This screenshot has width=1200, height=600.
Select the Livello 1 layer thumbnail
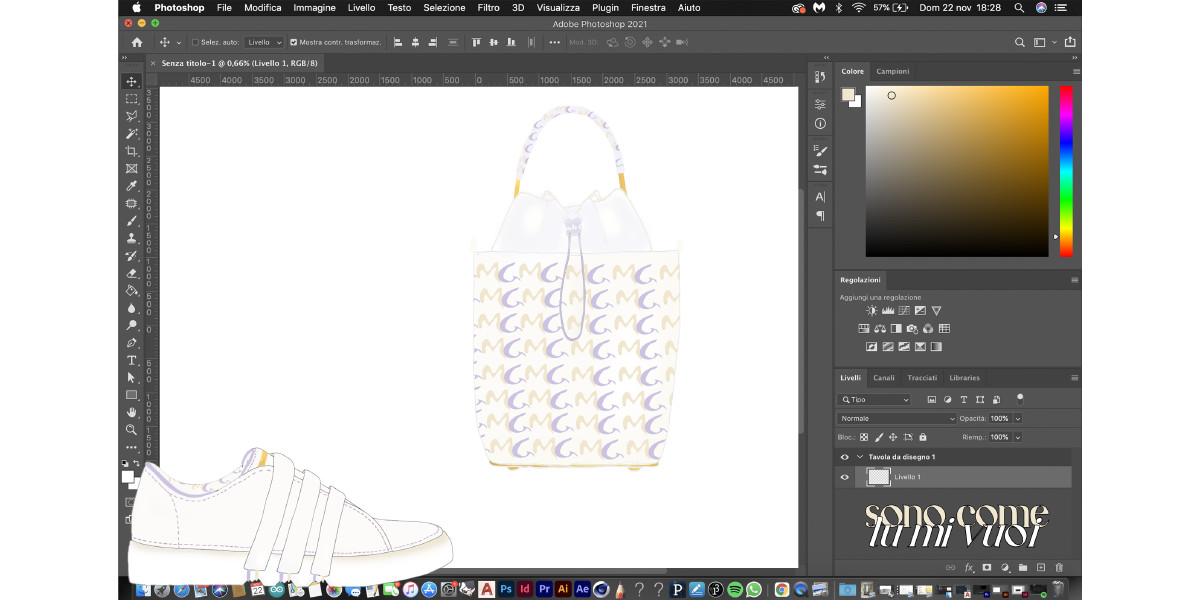pos(878,477)
